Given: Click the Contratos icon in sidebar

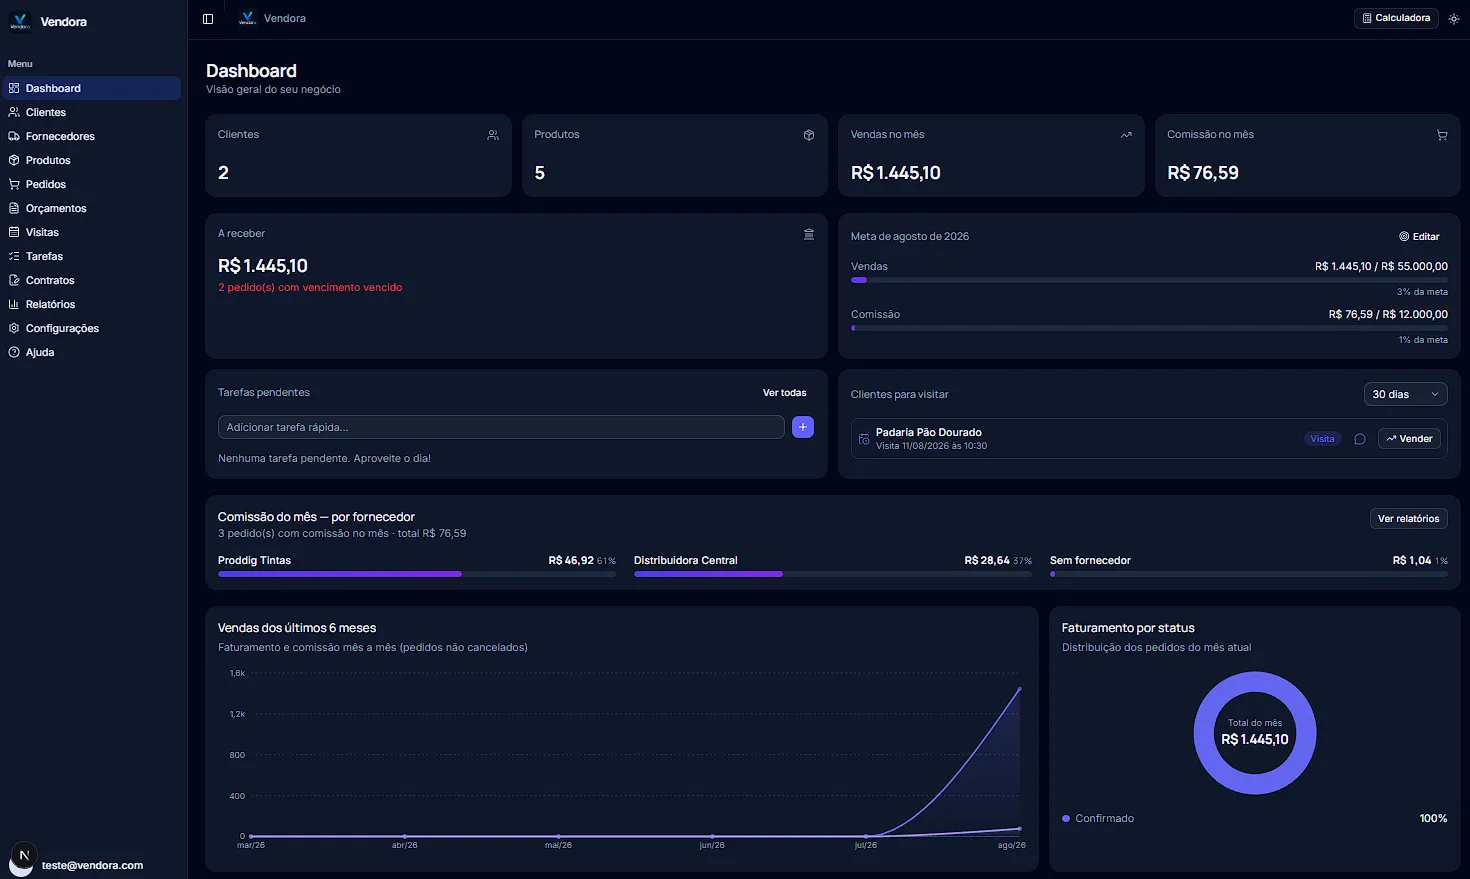Looking at the screenshot, I should (x=14, y=280).
